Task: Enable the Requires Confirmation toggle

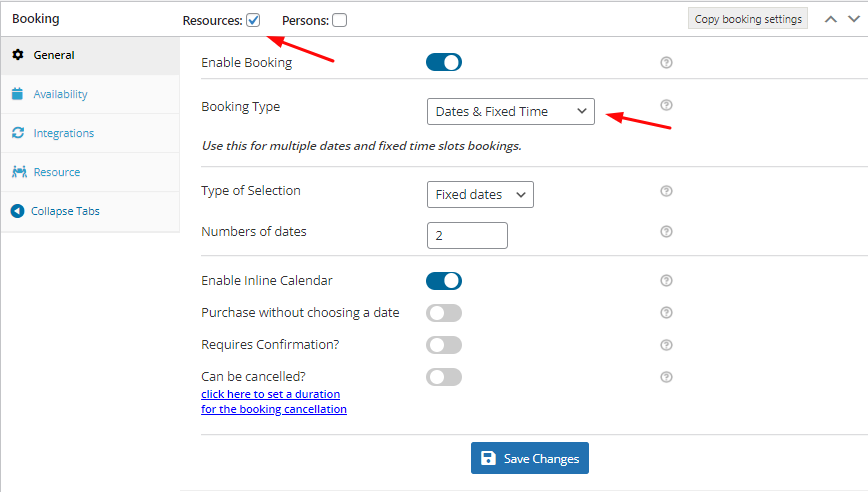Action: [444, 345]
